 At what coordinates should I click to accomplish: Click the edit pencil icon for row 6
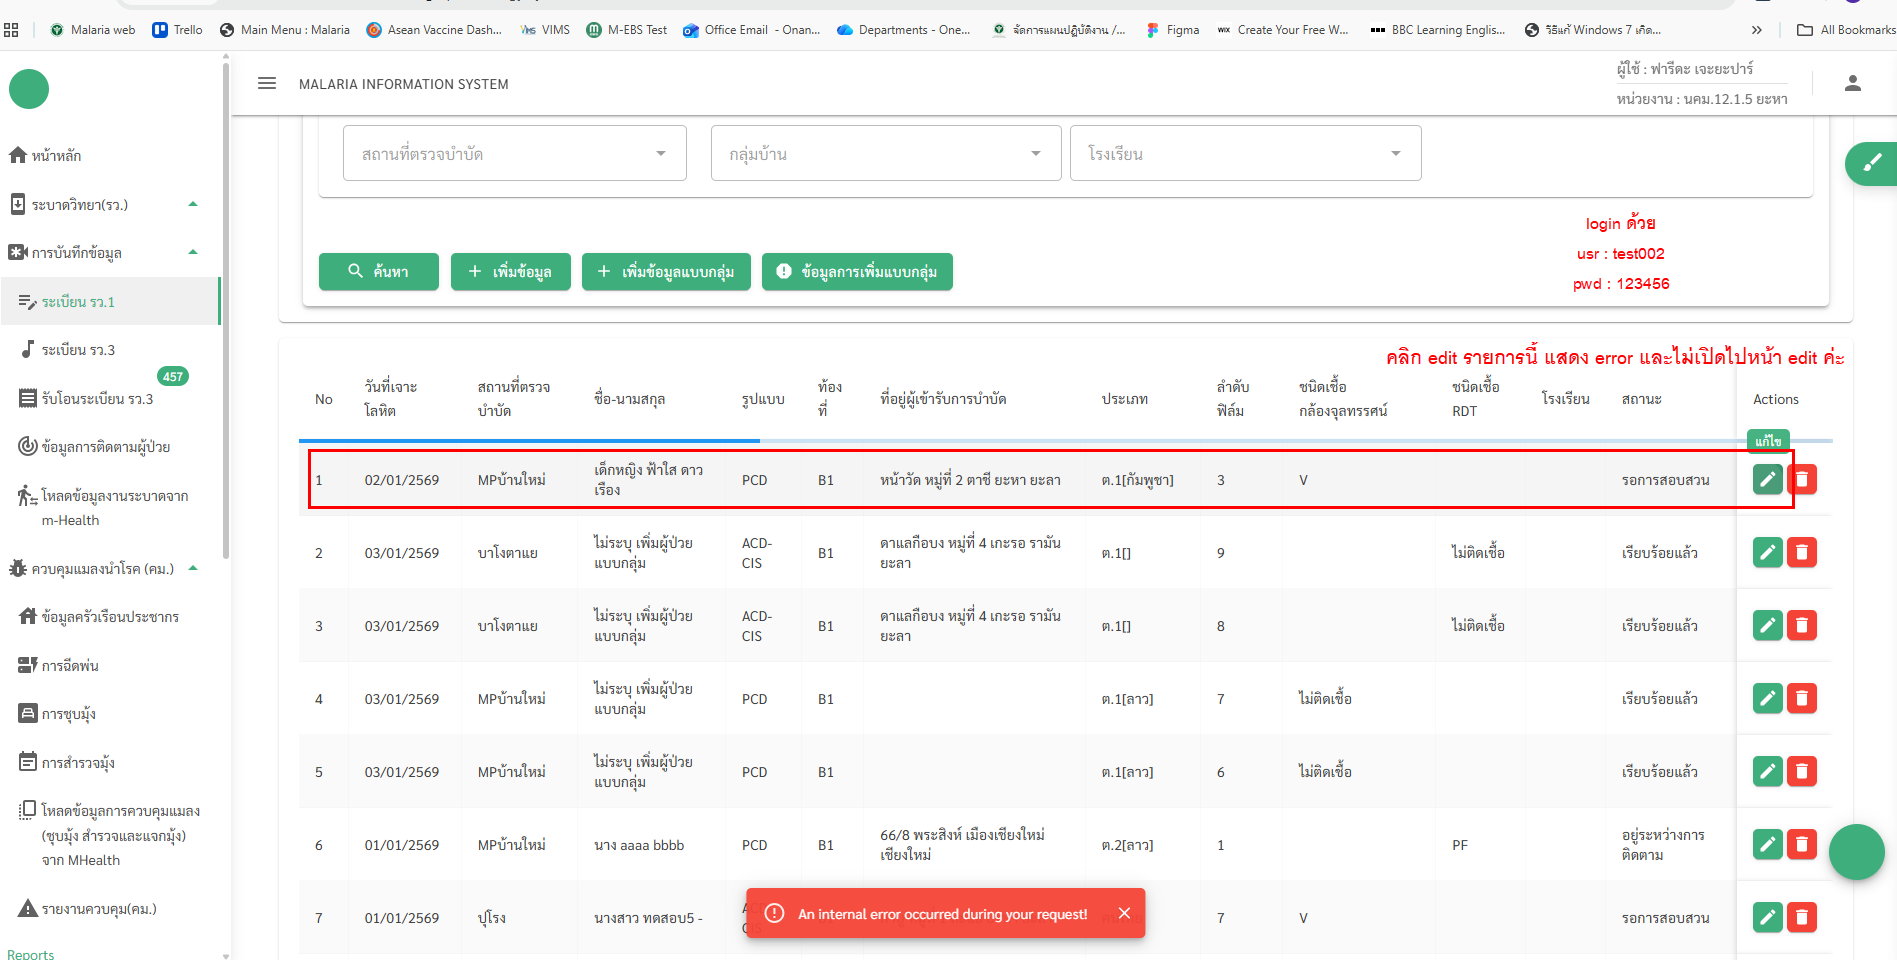pyautogui.click(x=1767, y=845)
